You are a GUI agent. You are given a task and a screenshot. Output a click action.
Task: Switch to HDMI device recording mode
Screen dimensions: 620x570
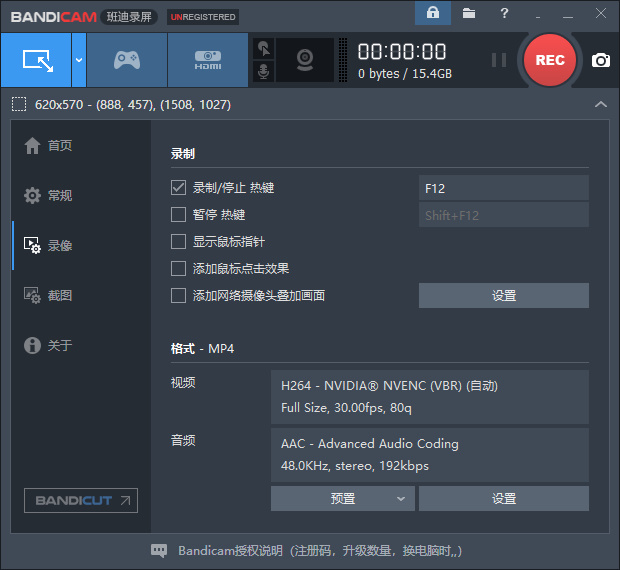click(208, 60)
